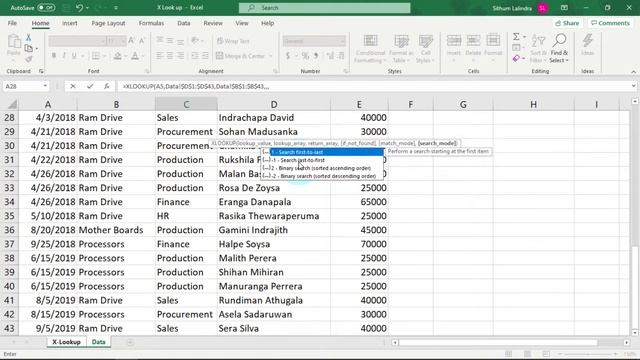Viewport: 640px width, 360px height.
Task: Toggle Underline formatting
Action: click(x=74, y=56)
